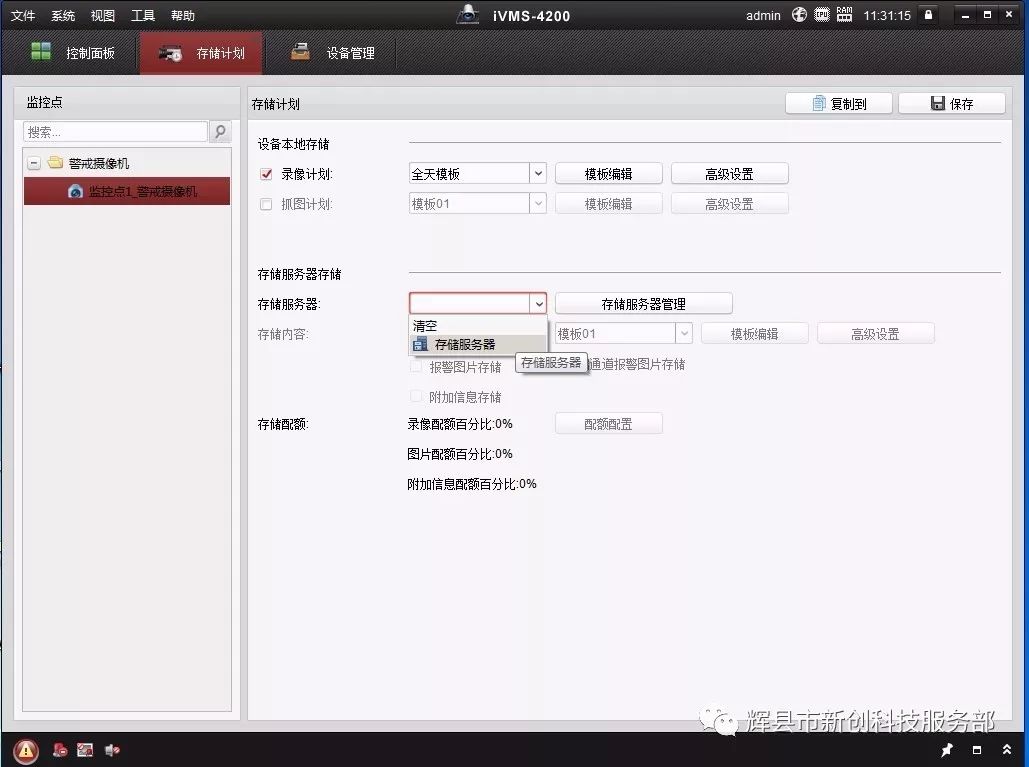Open the 工具 menu
This screenshot has height=767, width=1029.
coord(142,16)
